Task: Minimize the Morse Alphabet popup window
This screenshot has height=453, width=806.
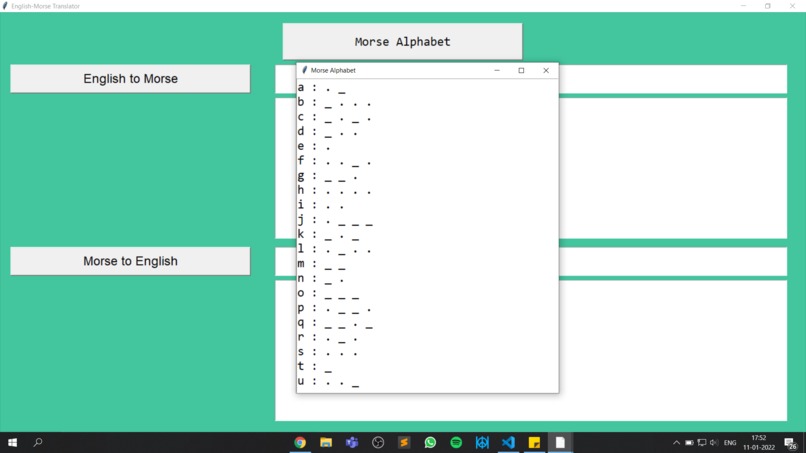Action: click(x=497, y=70)
